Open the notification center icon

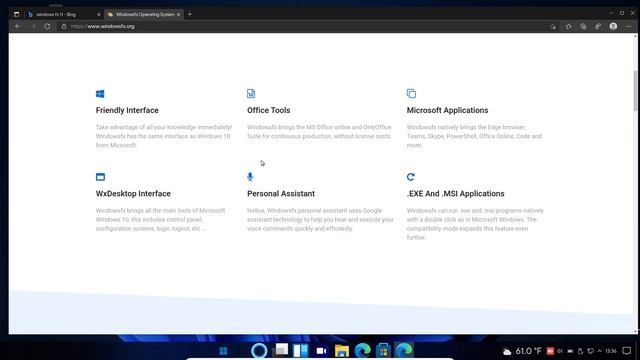[627, 351]
